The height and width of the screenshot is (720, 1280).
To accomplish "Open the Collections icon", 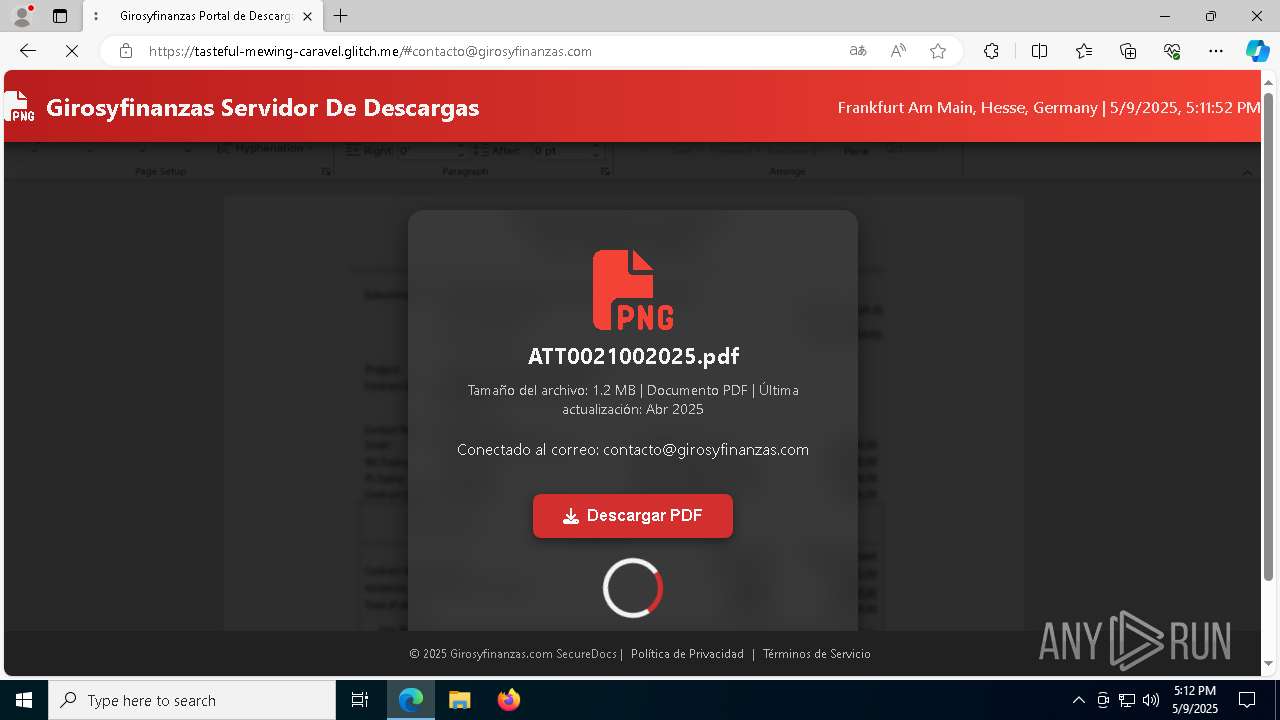I will tap(1128, 51).
